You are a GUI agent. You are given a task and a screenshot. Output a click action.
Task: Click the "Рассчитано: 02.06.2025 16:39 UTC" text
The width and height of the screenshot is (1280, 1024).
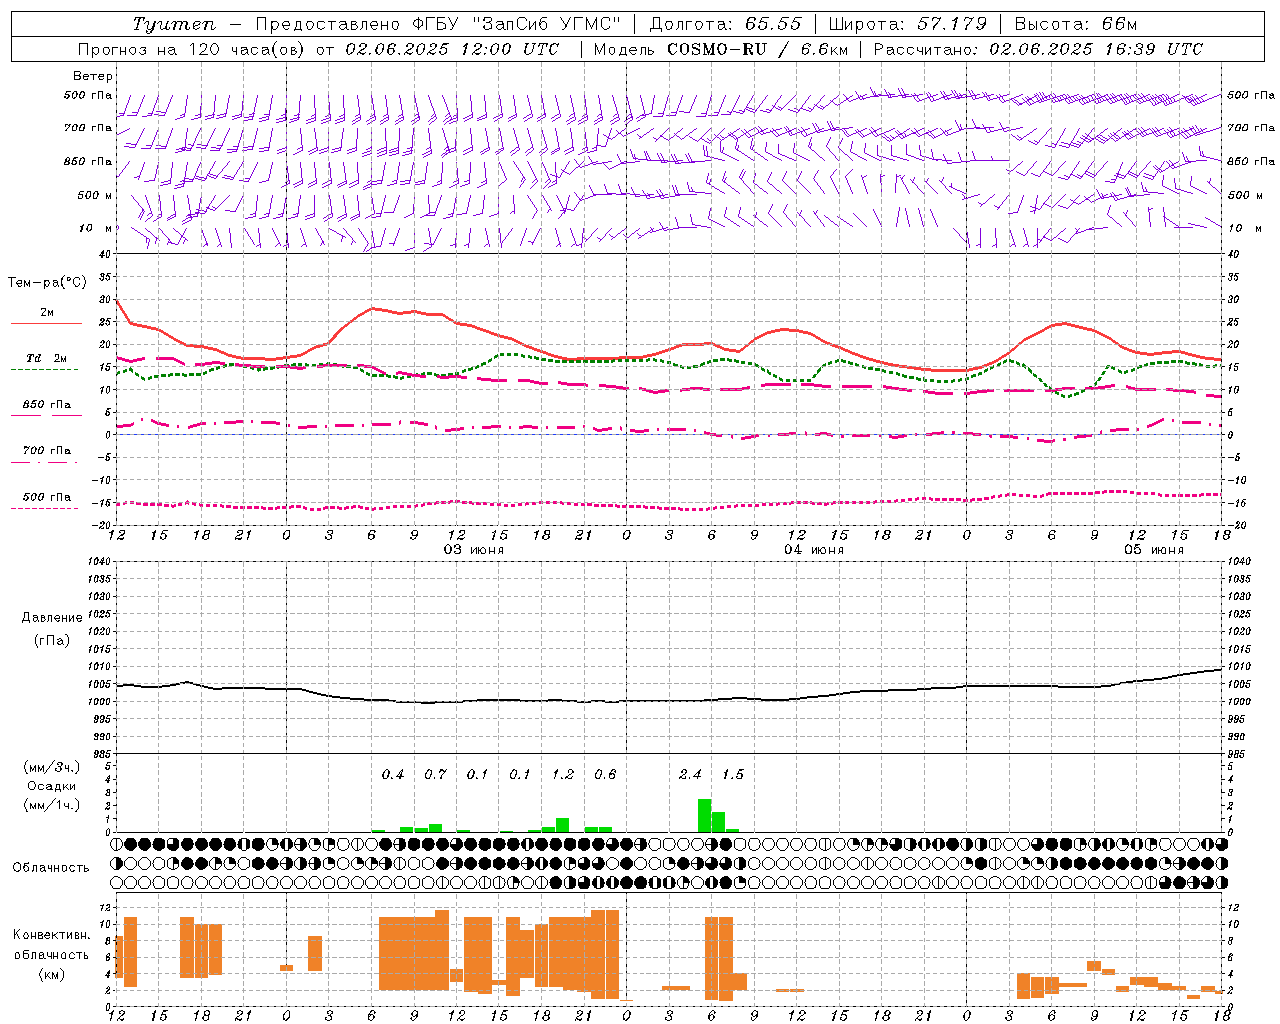point(1039,49)
